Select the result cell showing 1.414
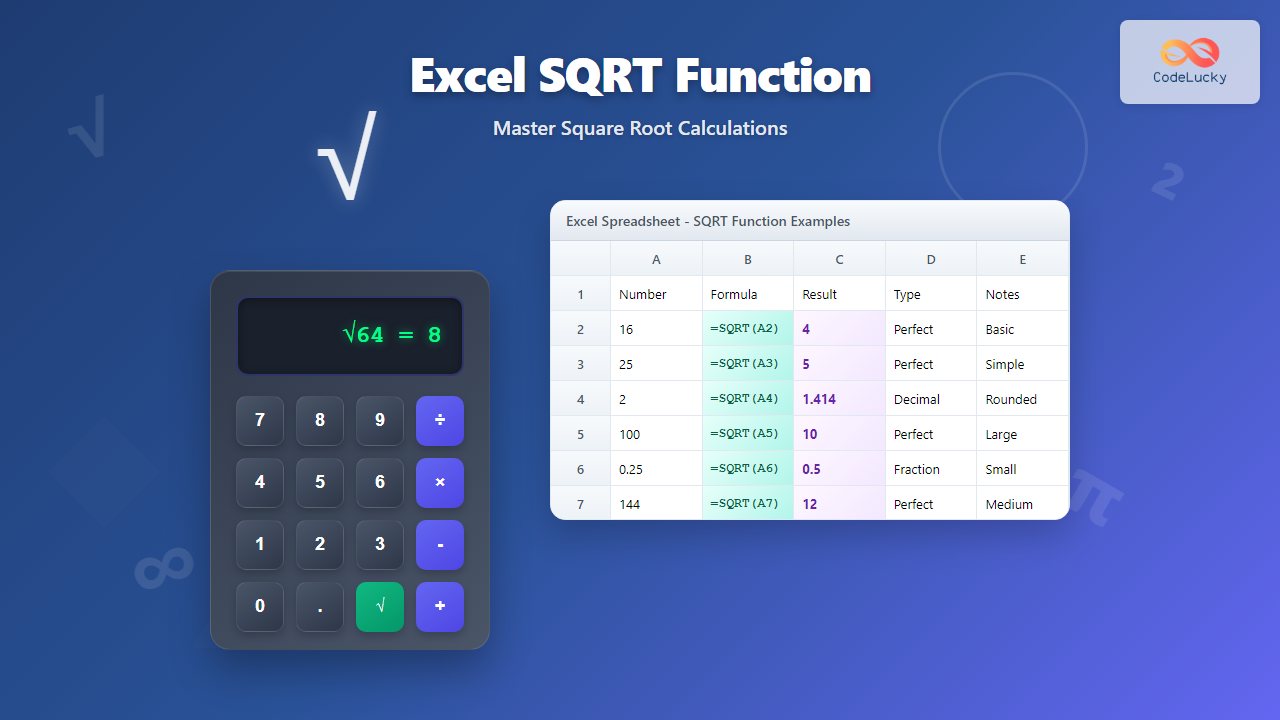Image resolution: width=1280 pixels, height=720 pixels. click(839, 399)
